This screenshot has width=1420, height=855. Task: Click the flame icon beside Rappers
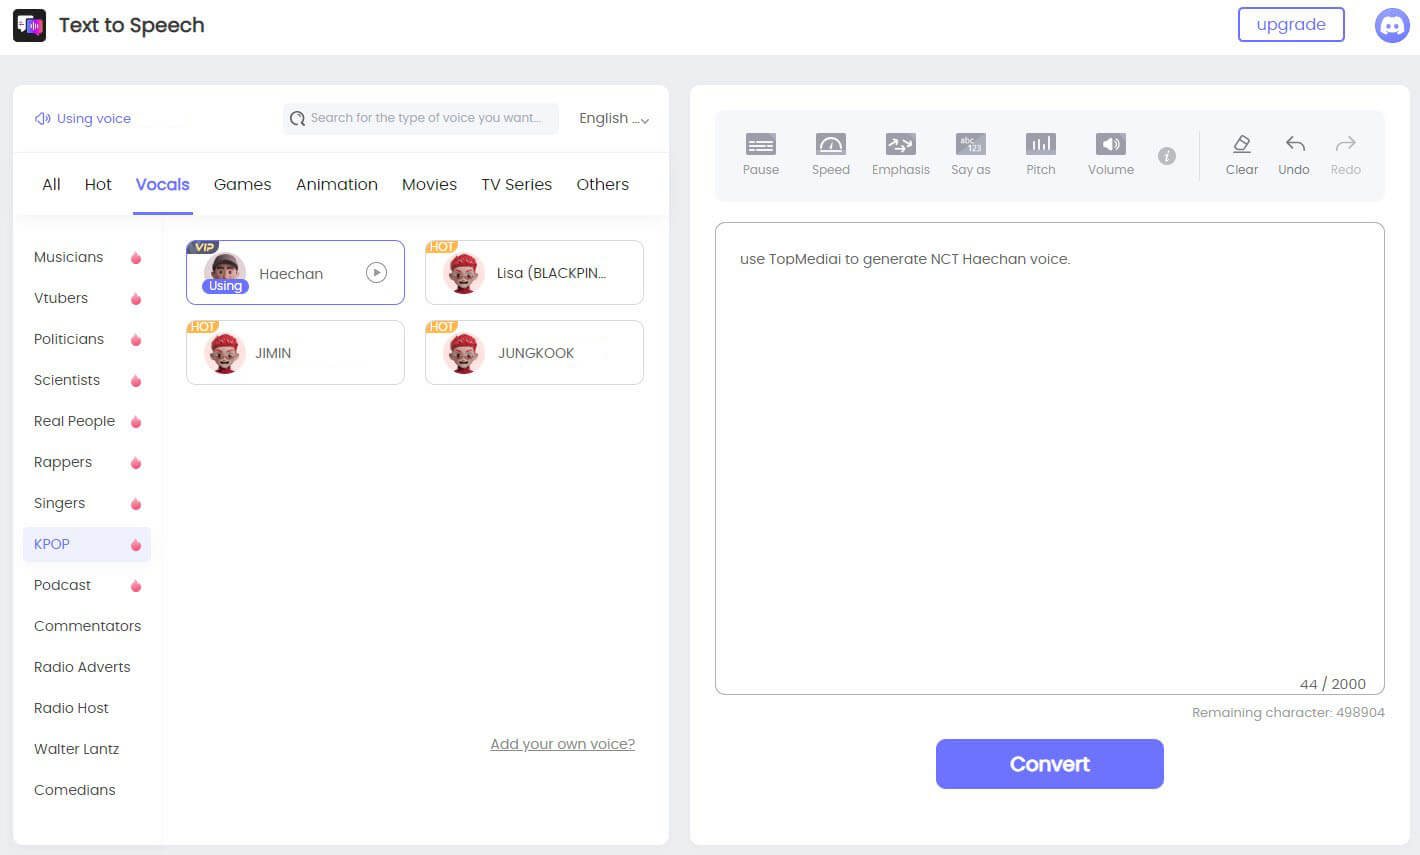pos(136,463)
